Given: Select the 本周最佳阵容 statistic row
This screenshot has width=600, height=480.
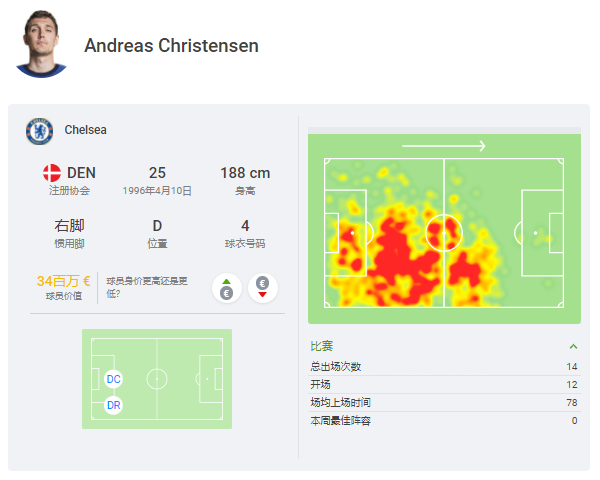Looking at the screenshot, I should pos(444,421).
